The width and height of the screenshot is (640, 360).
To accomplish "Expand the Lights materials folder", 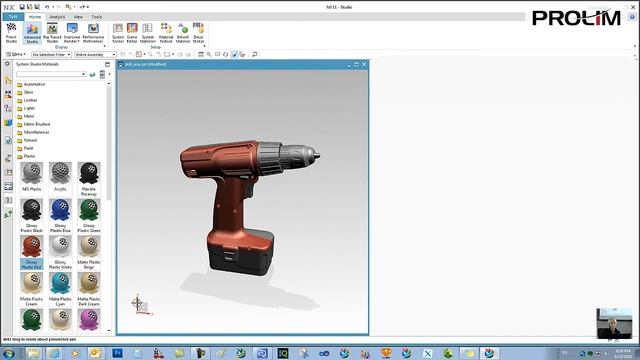I will click(x=26, y=108).
